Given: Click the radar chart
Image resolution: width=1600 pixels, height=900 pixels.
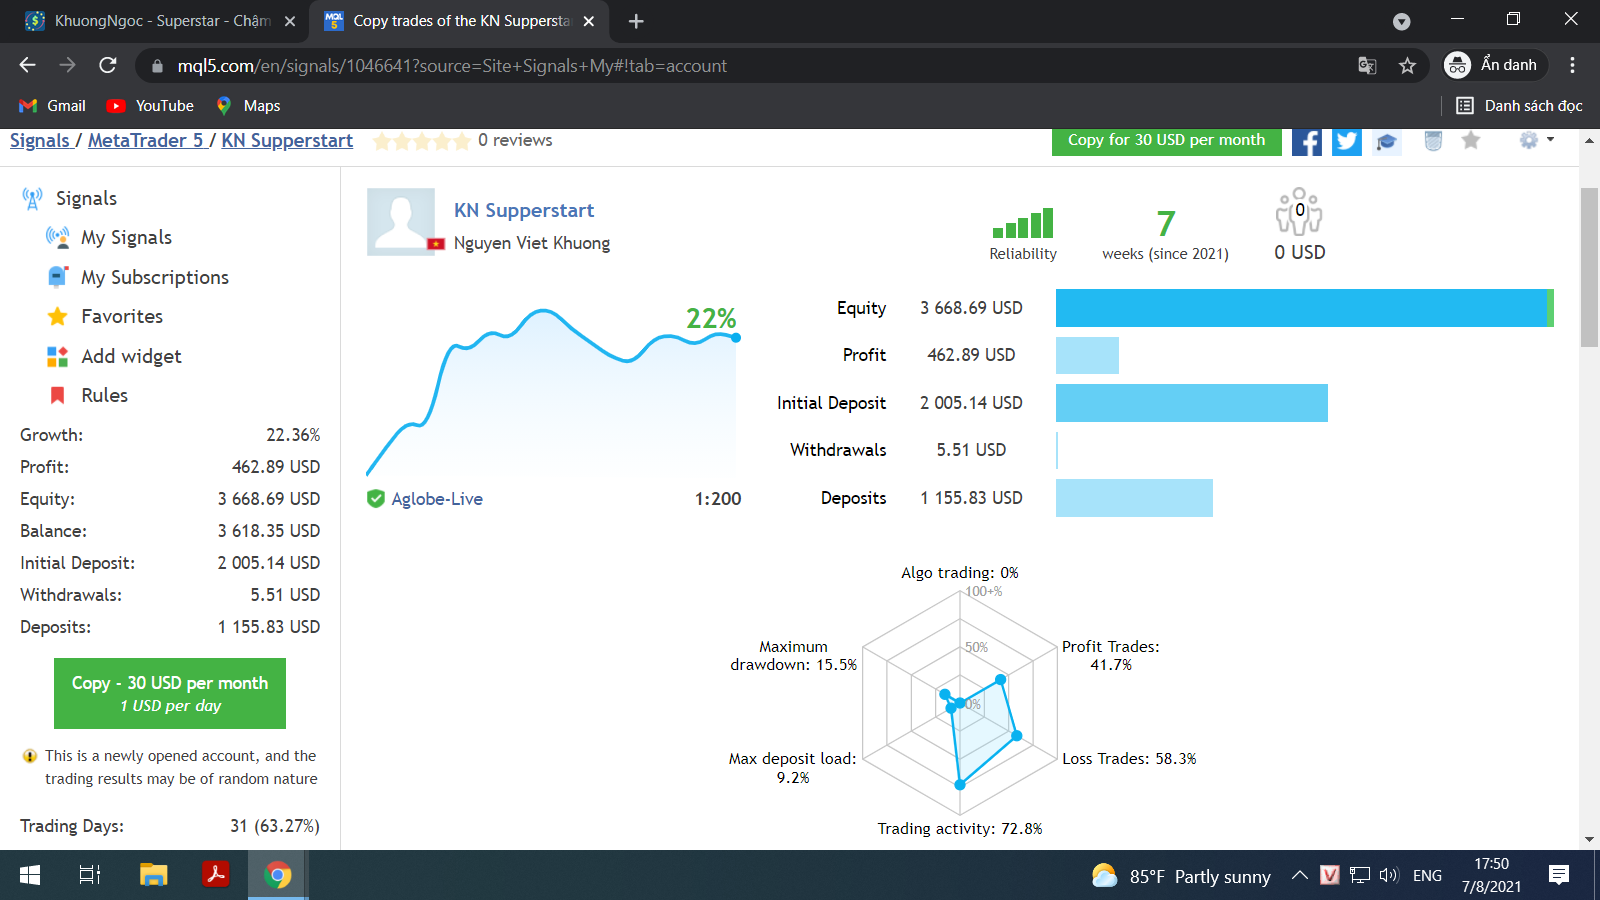Looking at the screenshot, I should 960,703.
